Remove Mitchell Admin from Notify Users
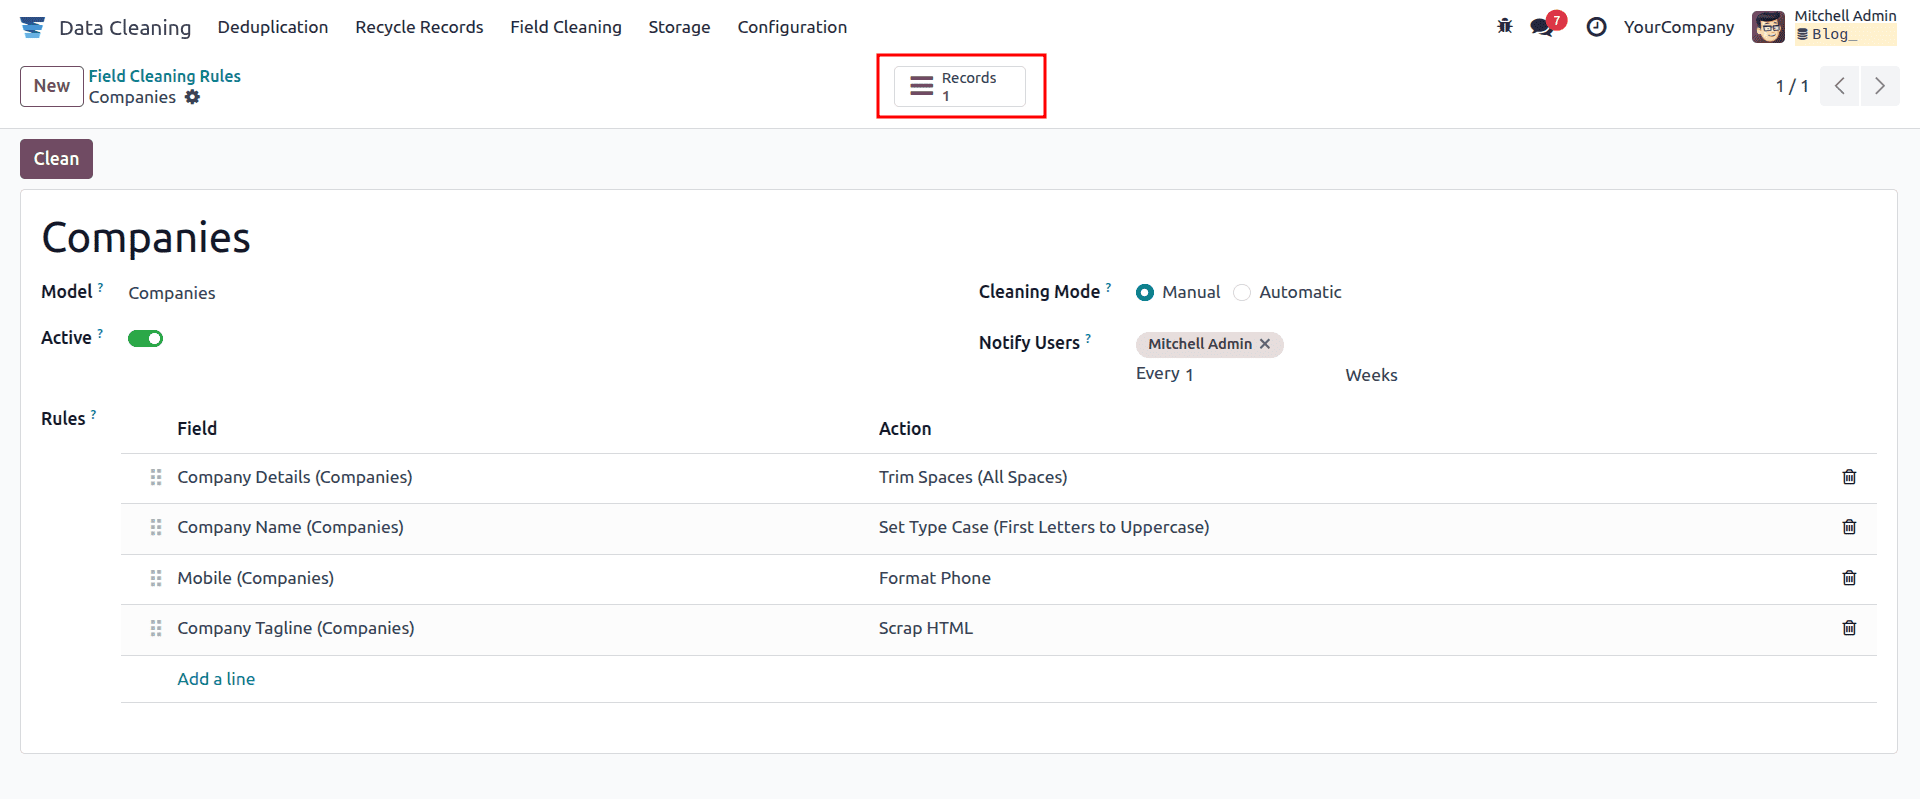Image resolution: width=1920 pixels, height=799 pixels. [x=1265, y=344]
